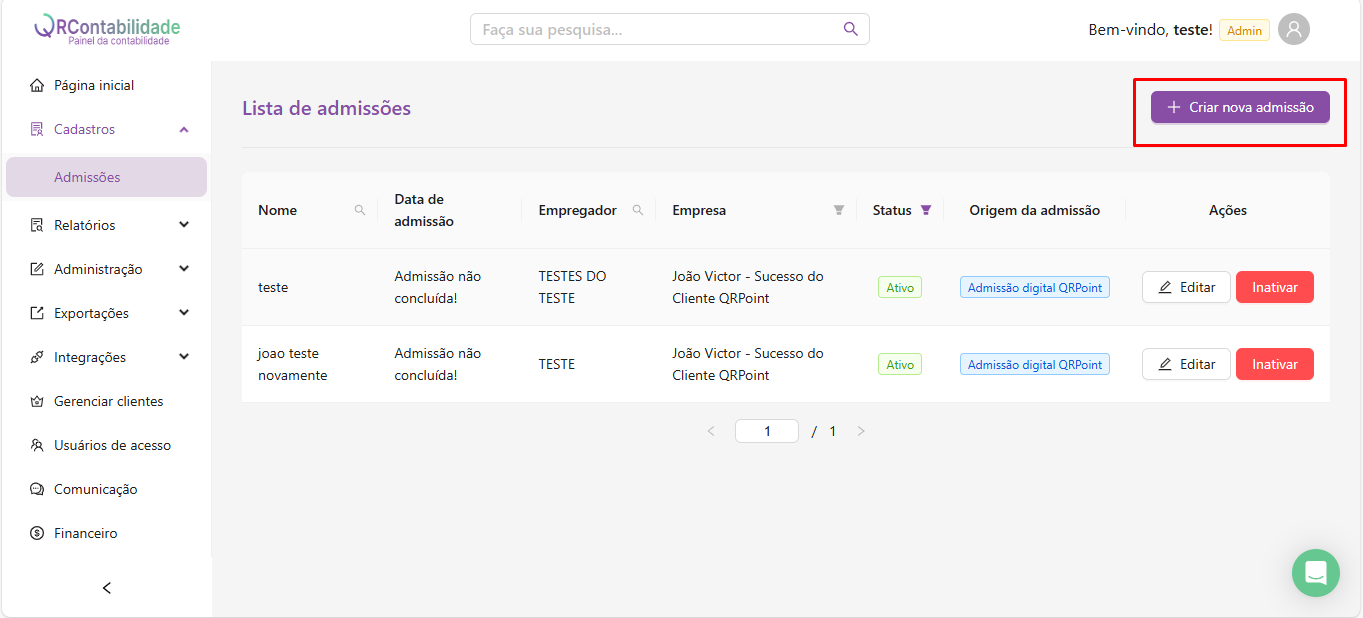The image size is (1363, 618).
Task: Click the Faça sua pesquisa search field
Action: (655, 29)
